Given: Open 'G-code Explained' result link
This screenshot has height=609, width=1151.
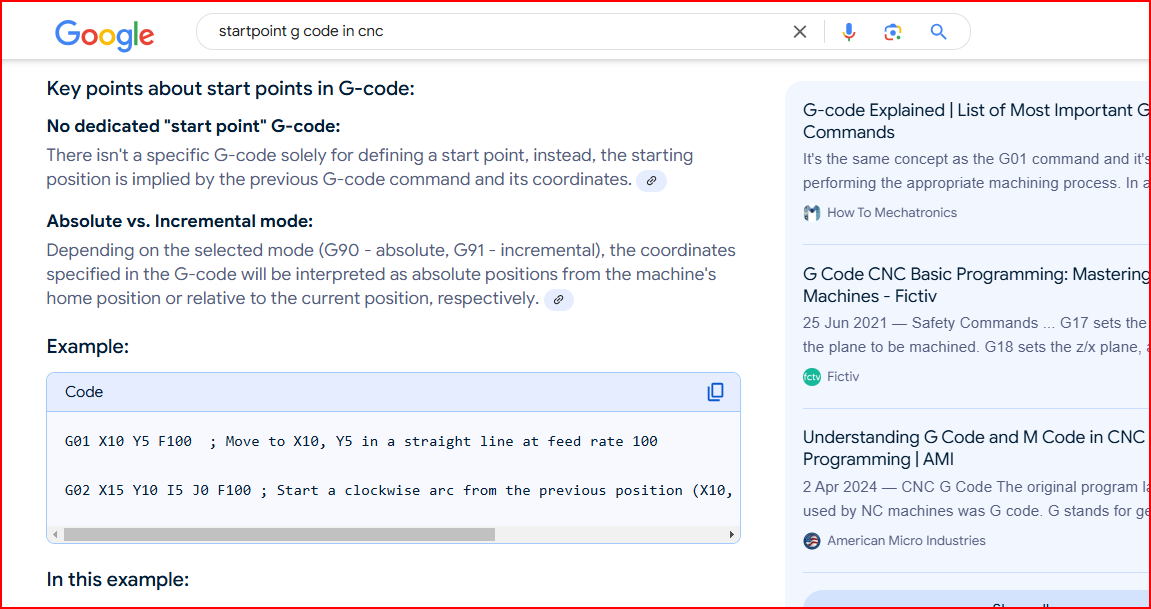Looking at the screenshot, I should (976, 121).
